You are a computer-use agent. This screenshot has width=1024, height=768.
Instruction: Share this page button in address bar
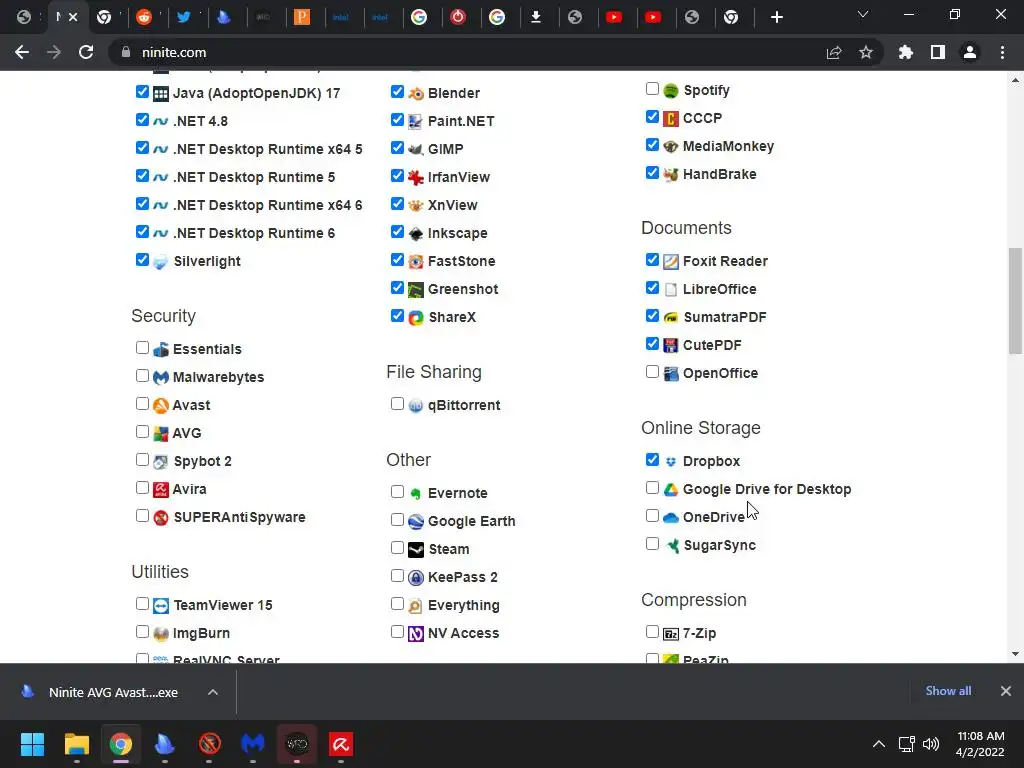(x=834, y=52)
